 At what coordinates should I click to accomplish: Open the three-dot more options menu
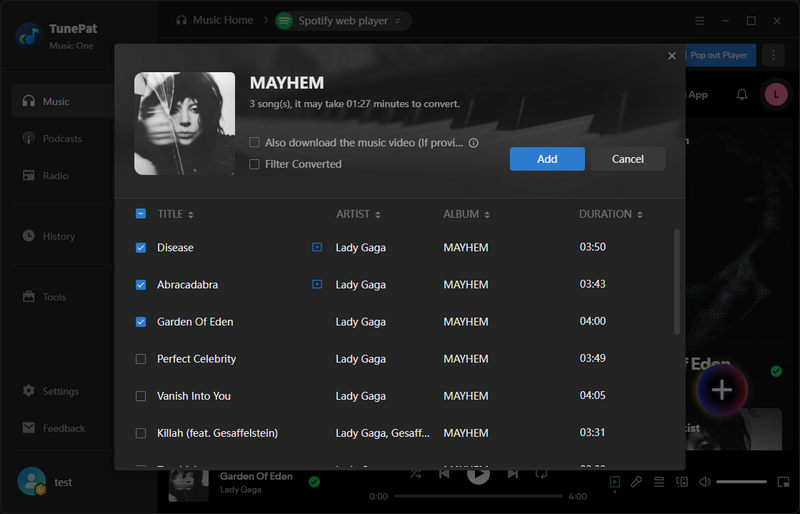coord(773,55)
